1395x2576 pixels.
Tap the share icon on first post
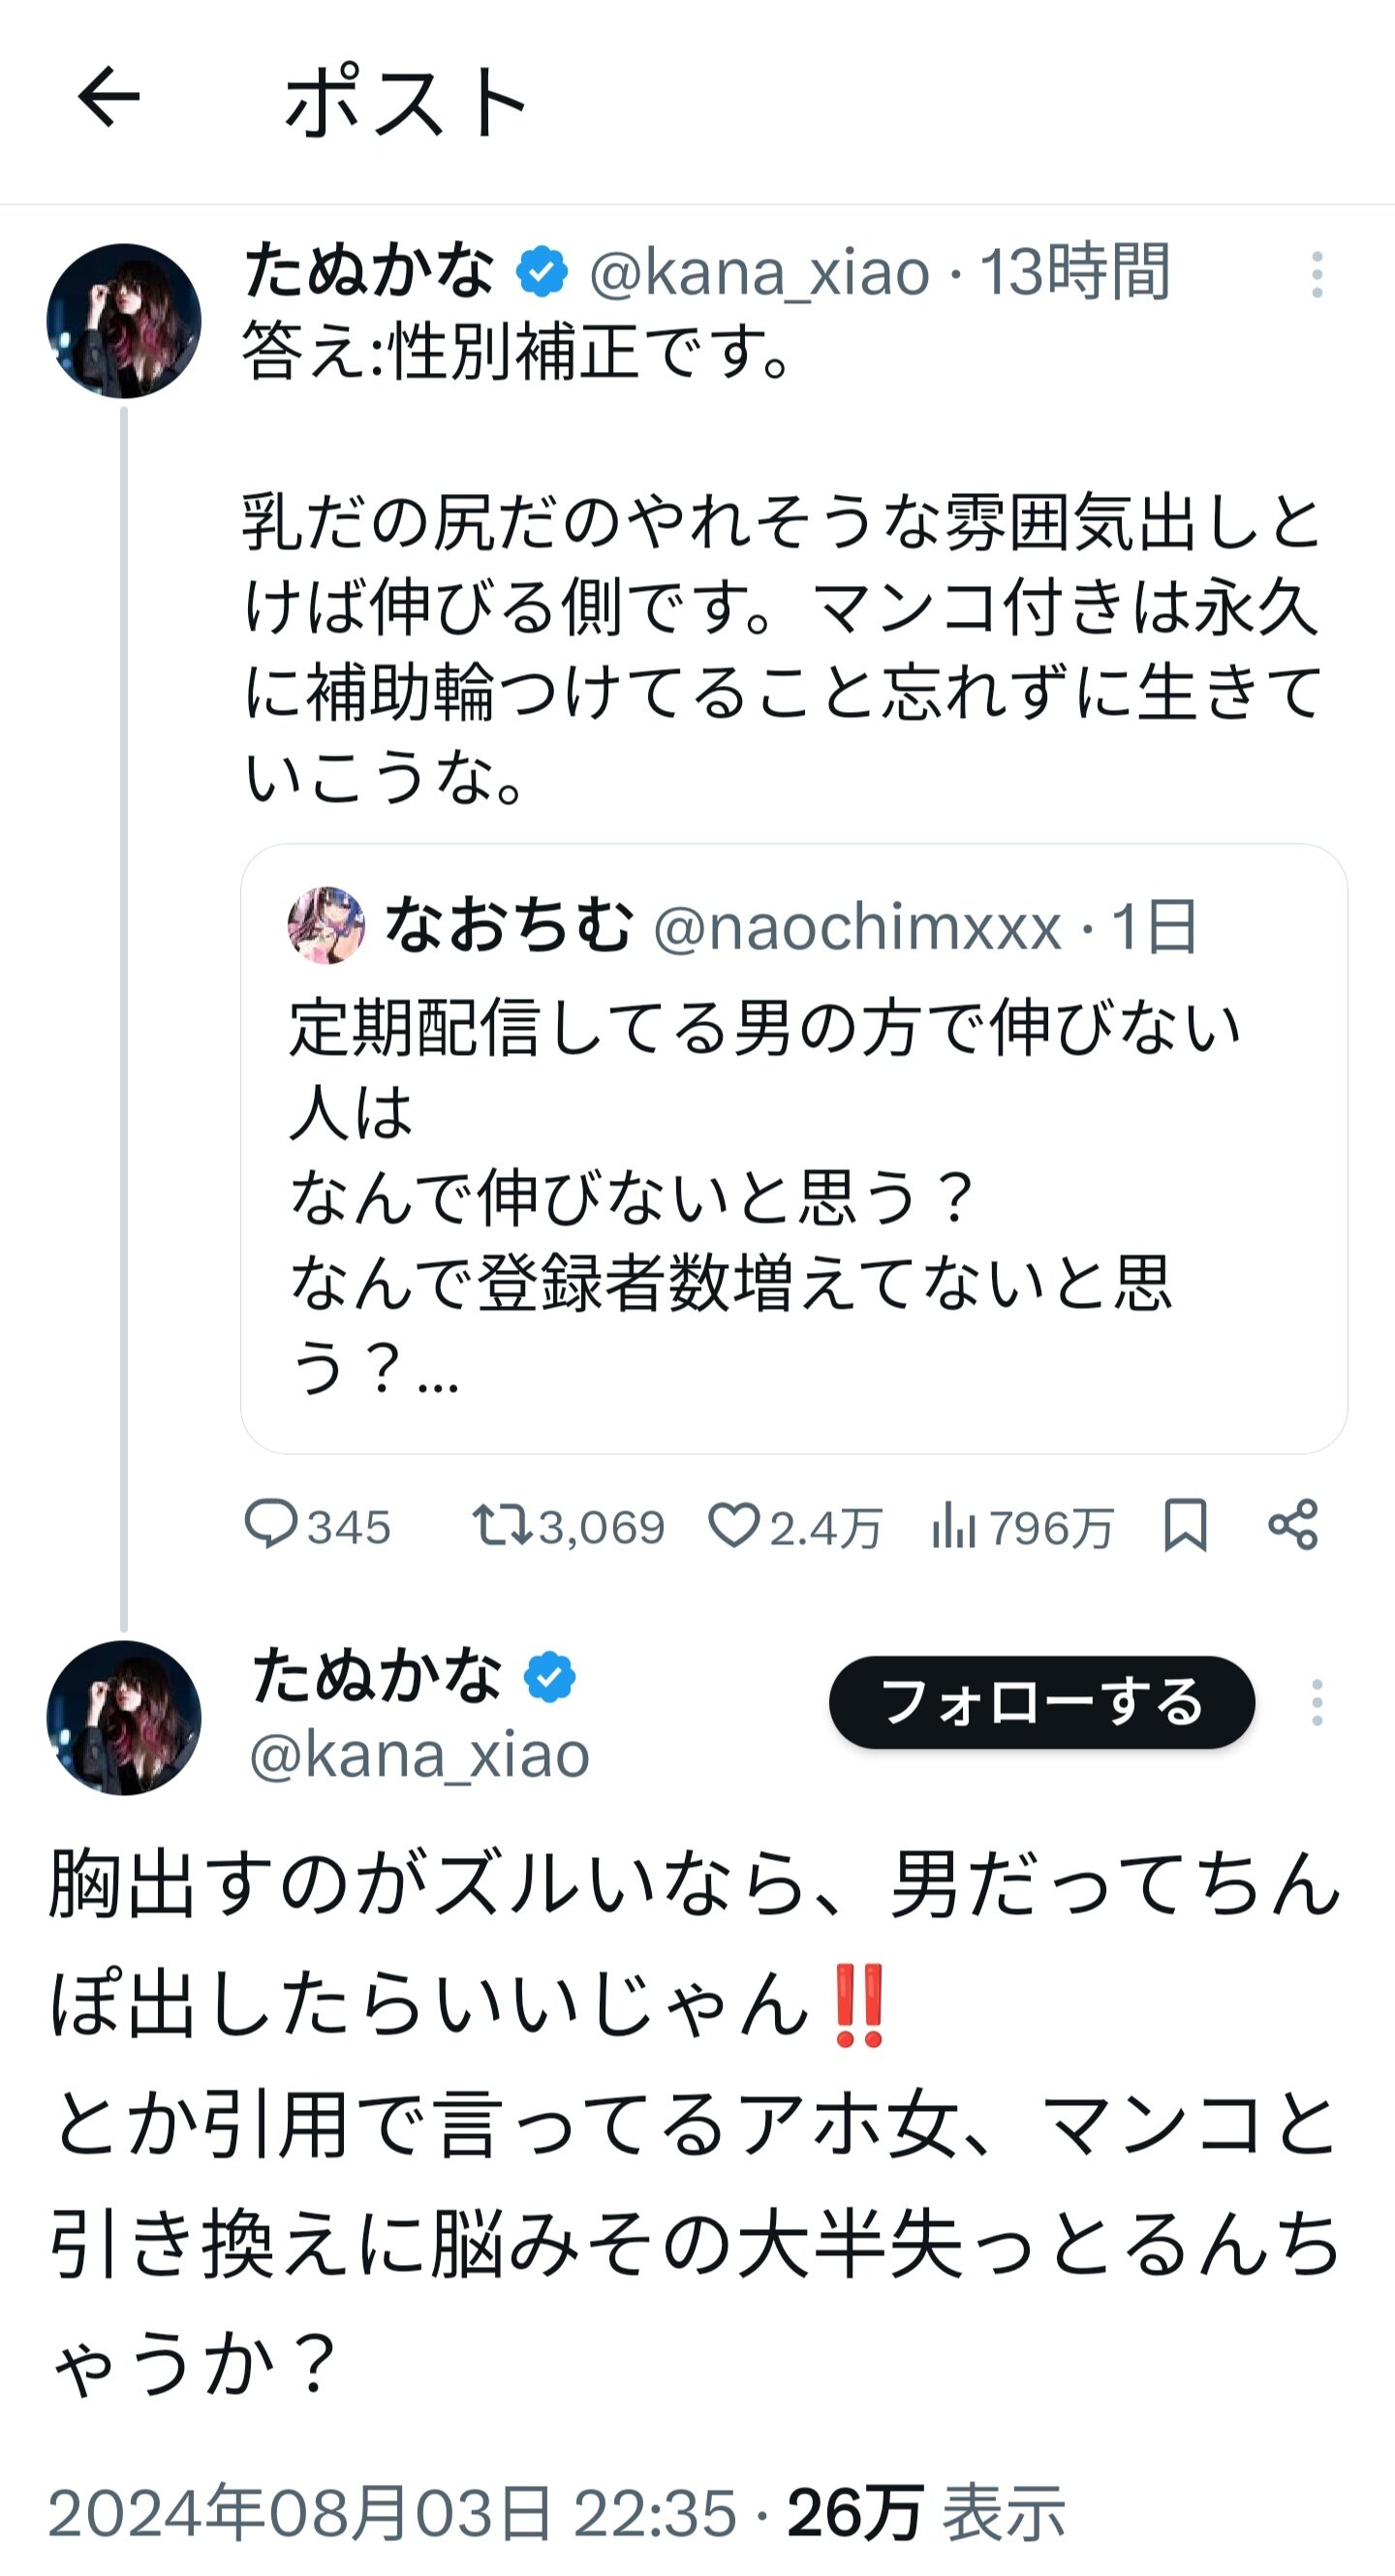point(1293,1525)
